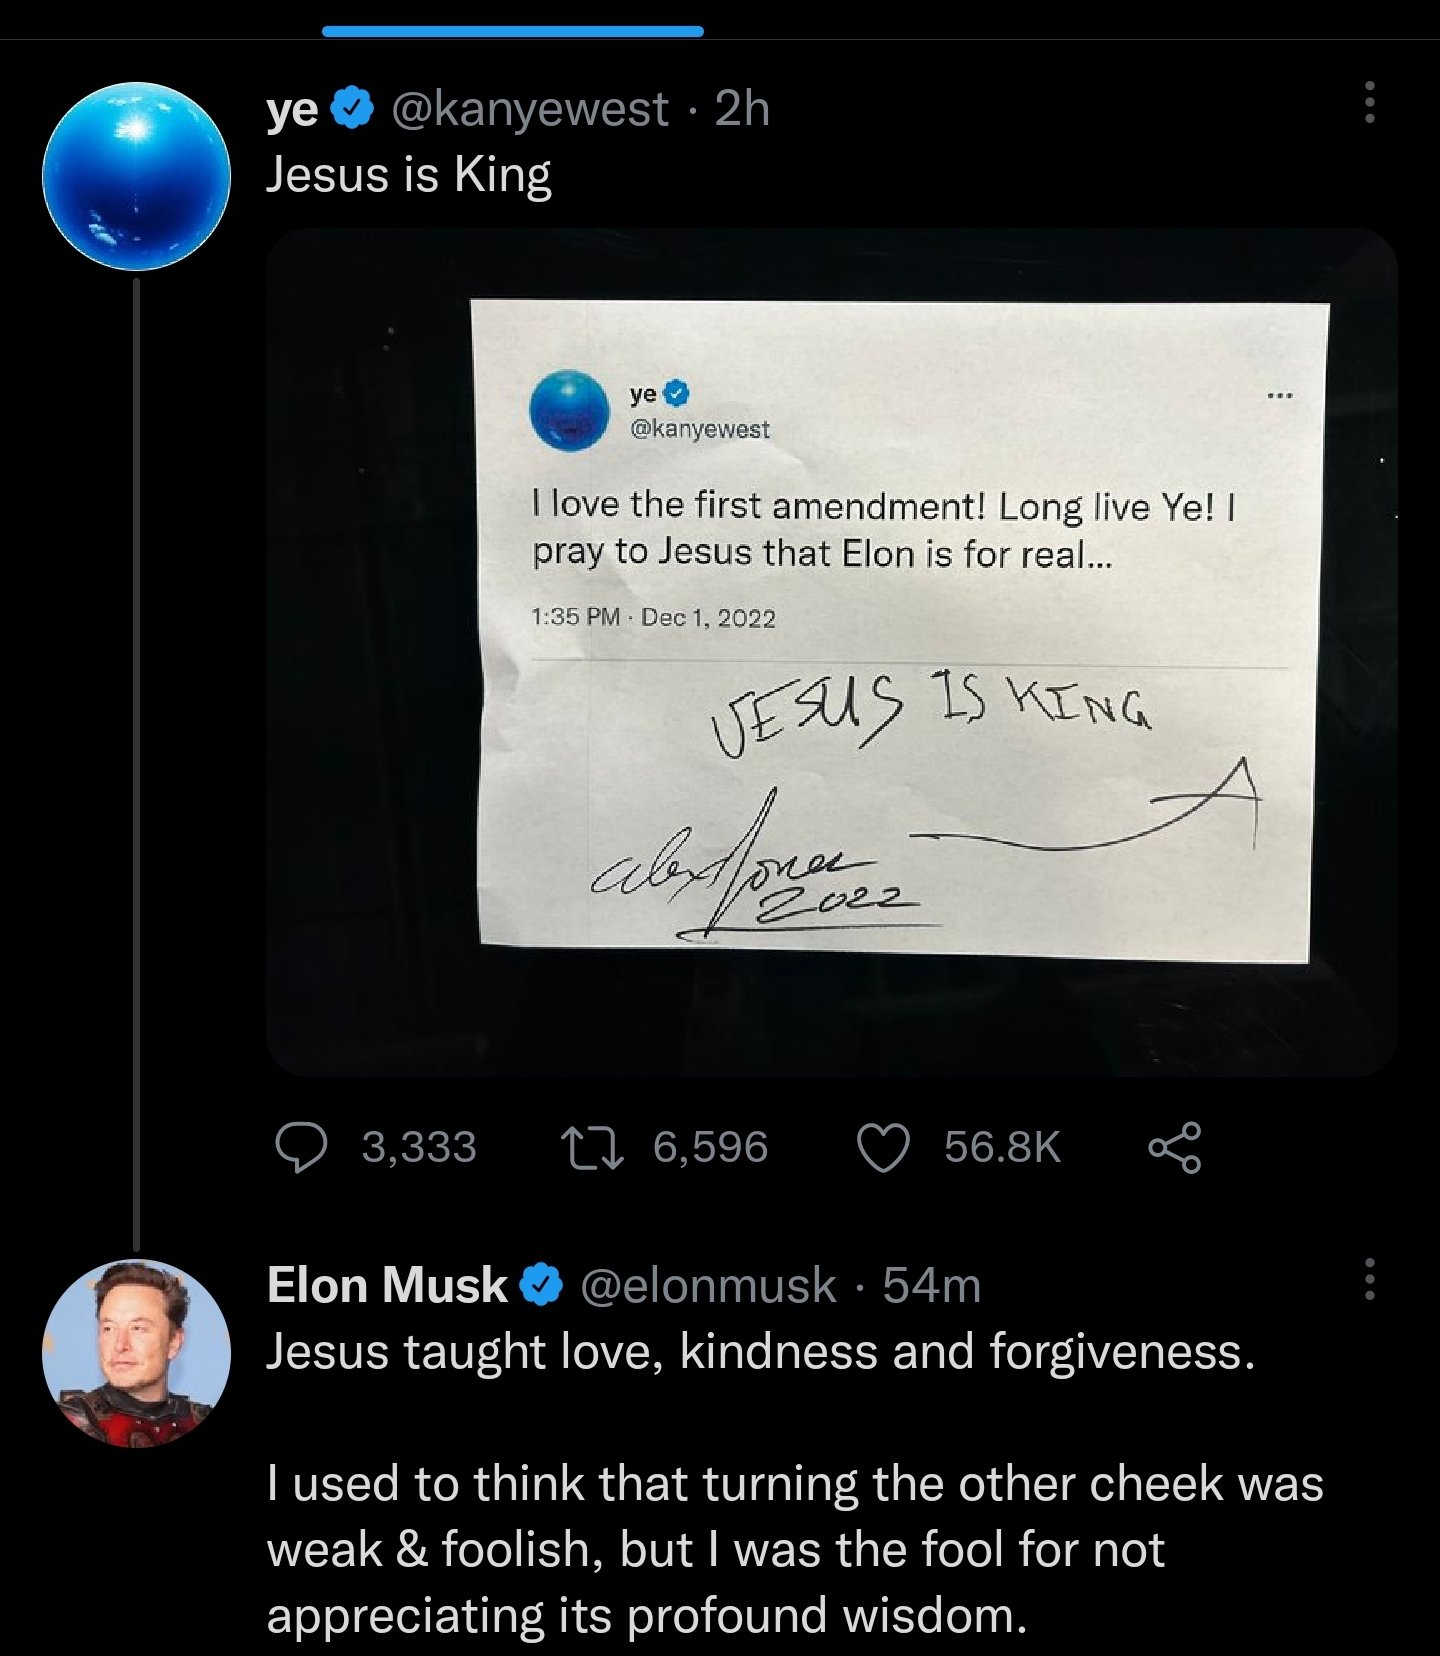Viewport: 1440px width, 1656px height.
Task: Open the 2h timestamp on ye's tweet
Action: (743, 109)
